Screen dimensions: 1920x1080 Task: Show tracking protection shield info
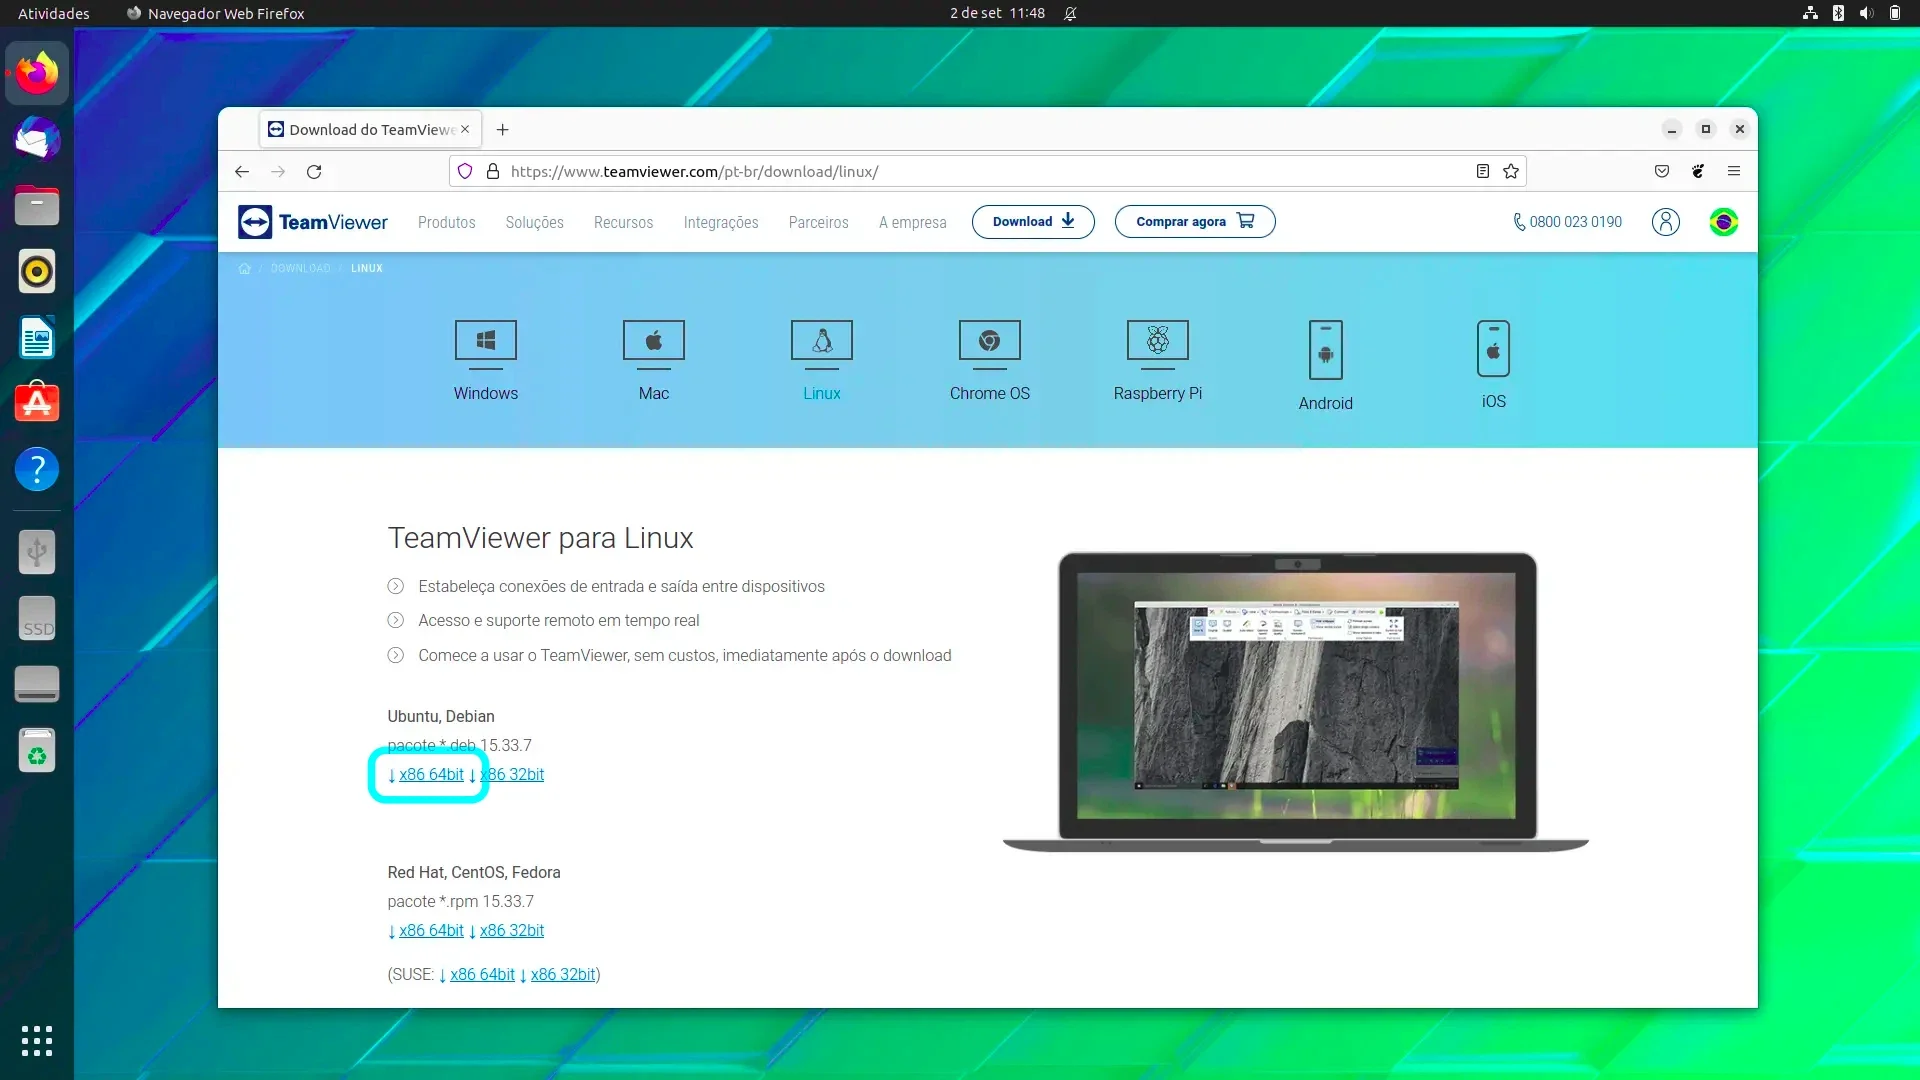click(465, 172)
